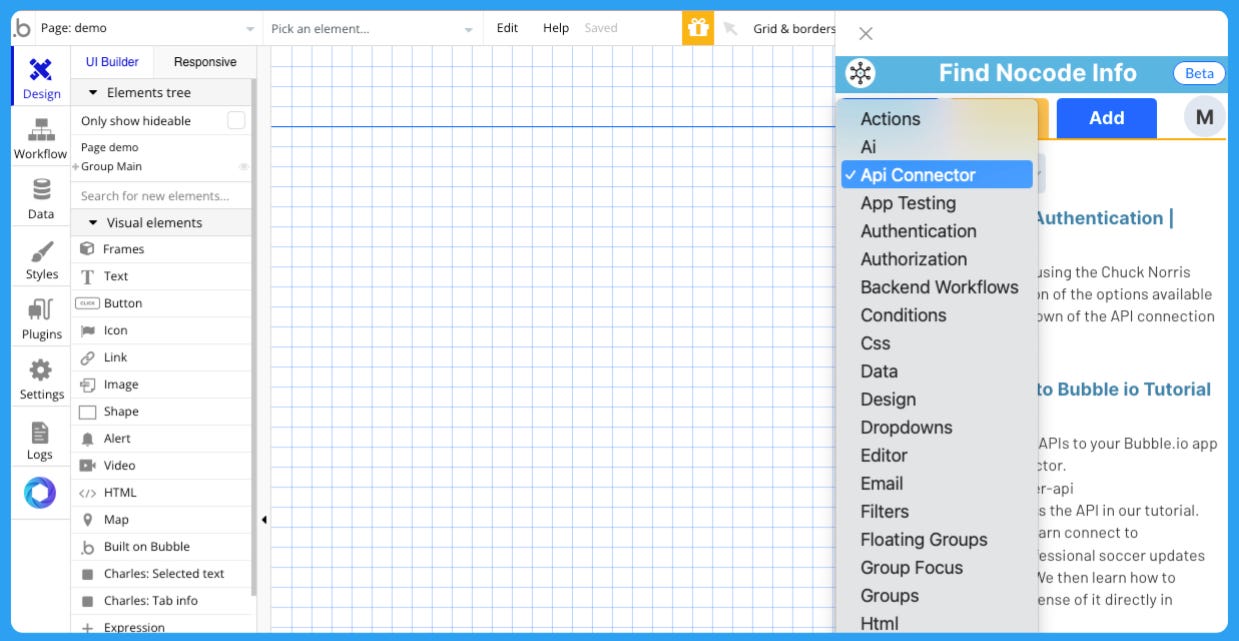Image resolution: width=1239 pixels, height=641 pixels.
Task: Click the blue Add button
Action: (1106, 118)
